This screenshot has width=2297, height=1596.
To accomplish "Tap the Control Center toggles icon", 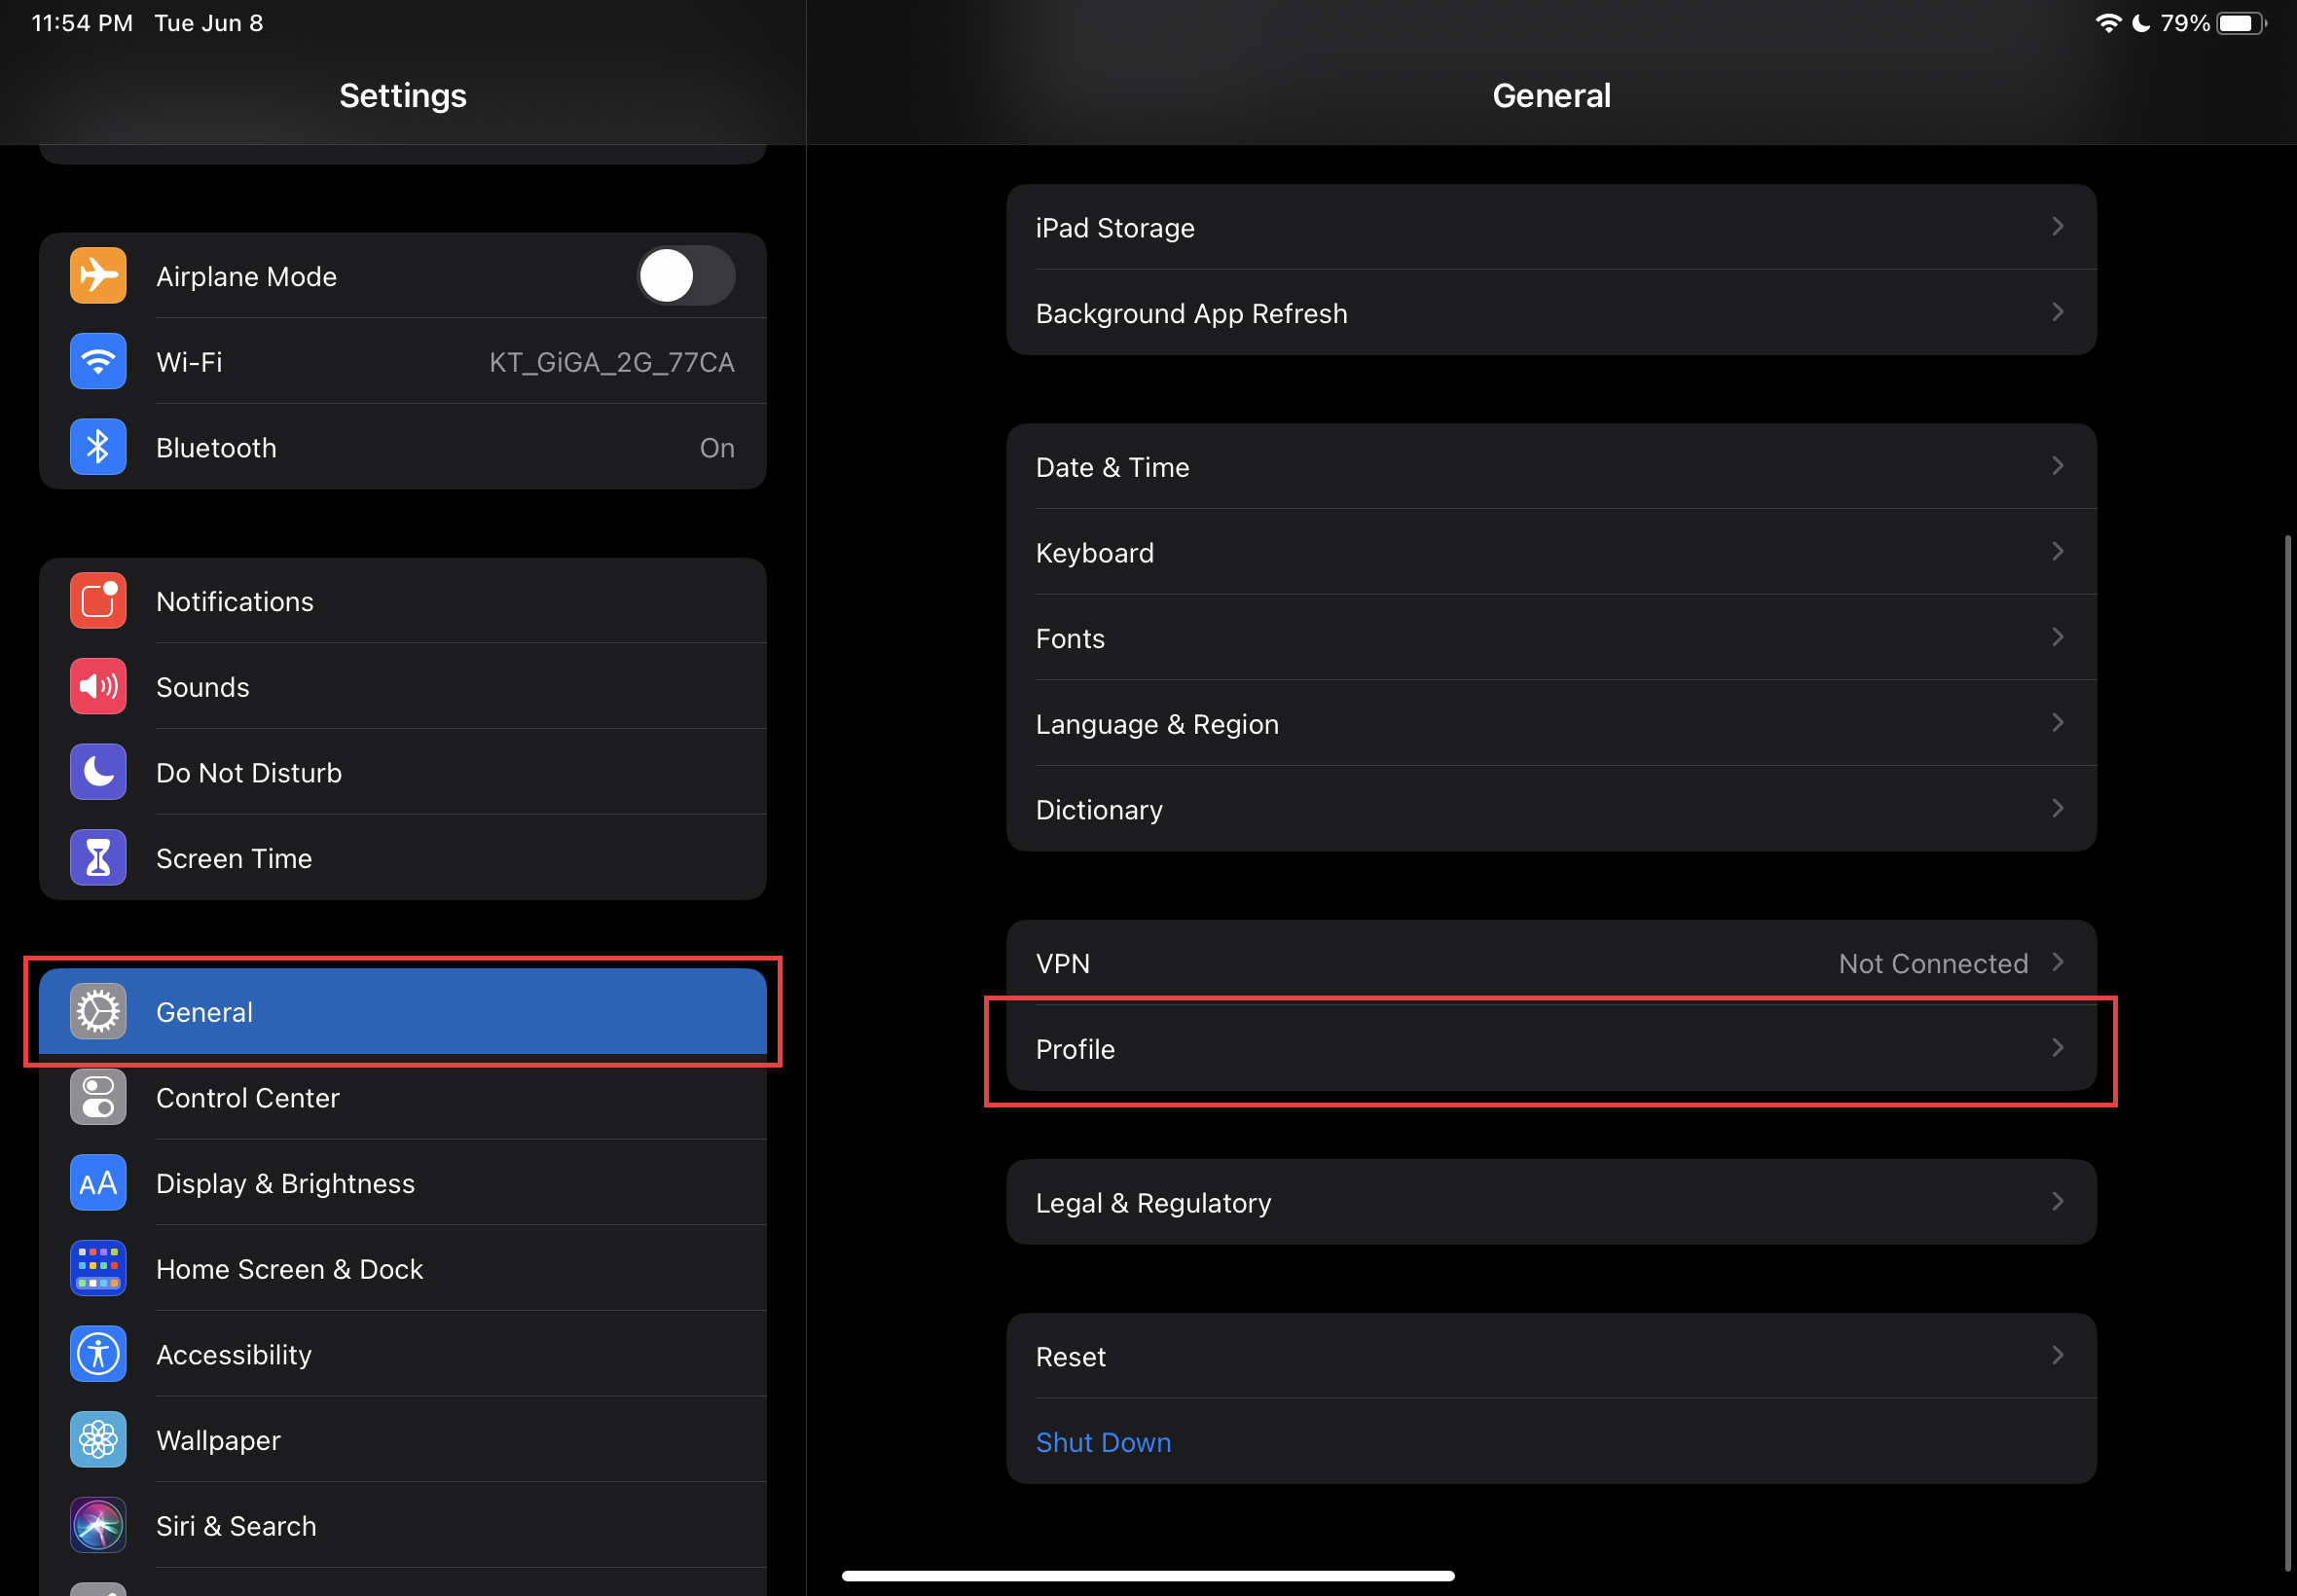I will click(98, 1097).
